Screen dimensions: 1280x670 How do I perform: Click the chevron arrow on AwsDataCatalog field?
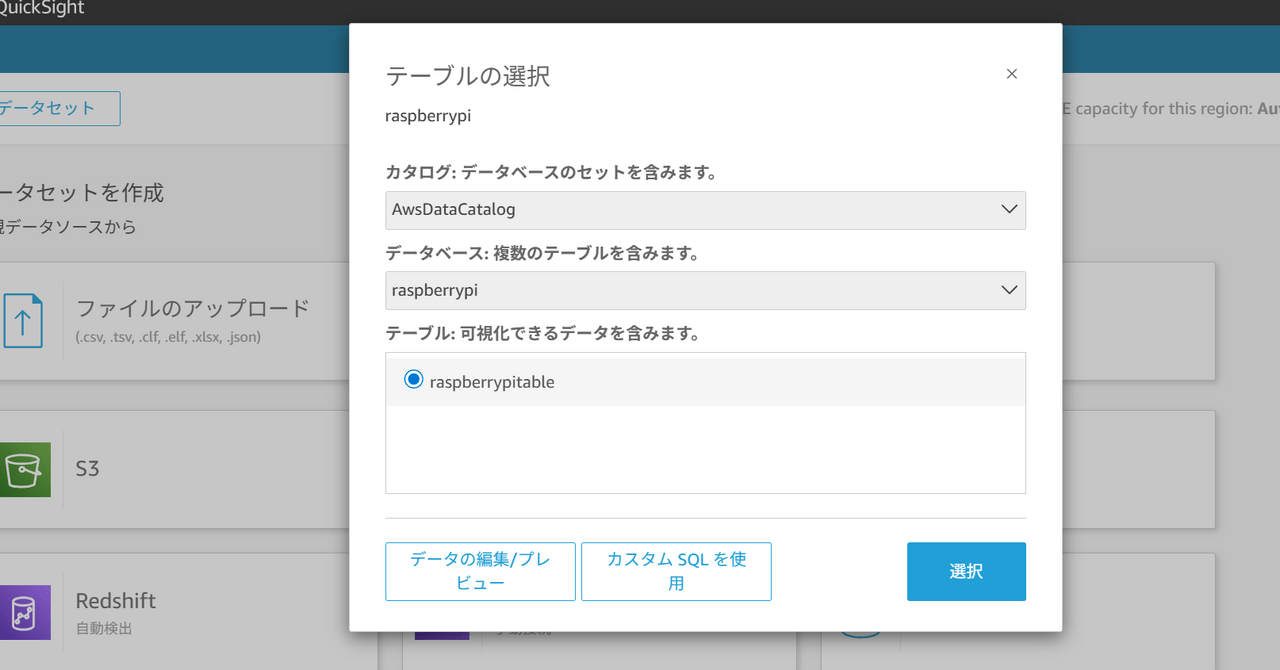click(x=1008, y=210)
